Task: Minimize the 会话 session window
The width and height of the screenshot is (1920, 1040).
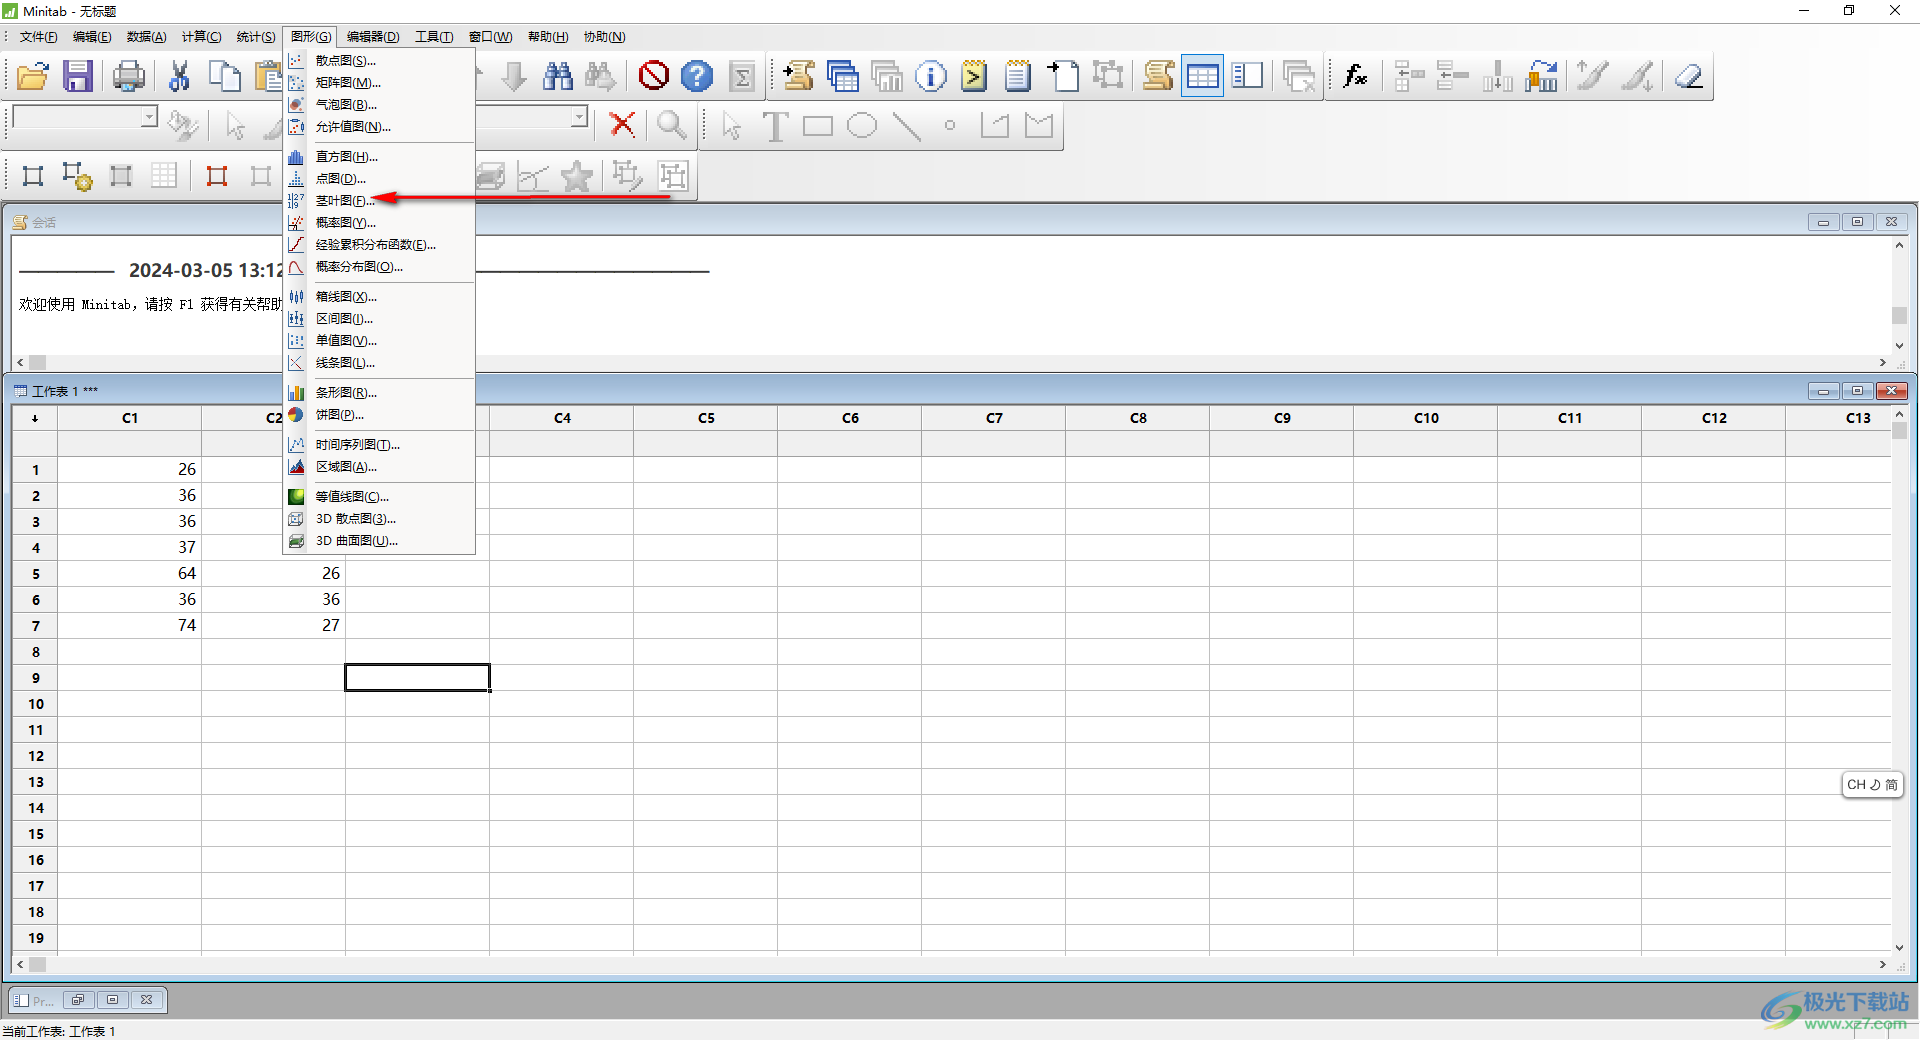Action: coord(1823,222)
